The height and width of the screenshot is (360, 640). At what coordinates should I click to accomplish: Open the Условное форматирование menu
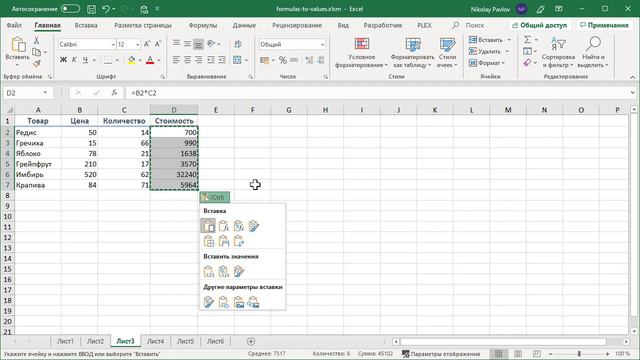click(x=361, y=53)
